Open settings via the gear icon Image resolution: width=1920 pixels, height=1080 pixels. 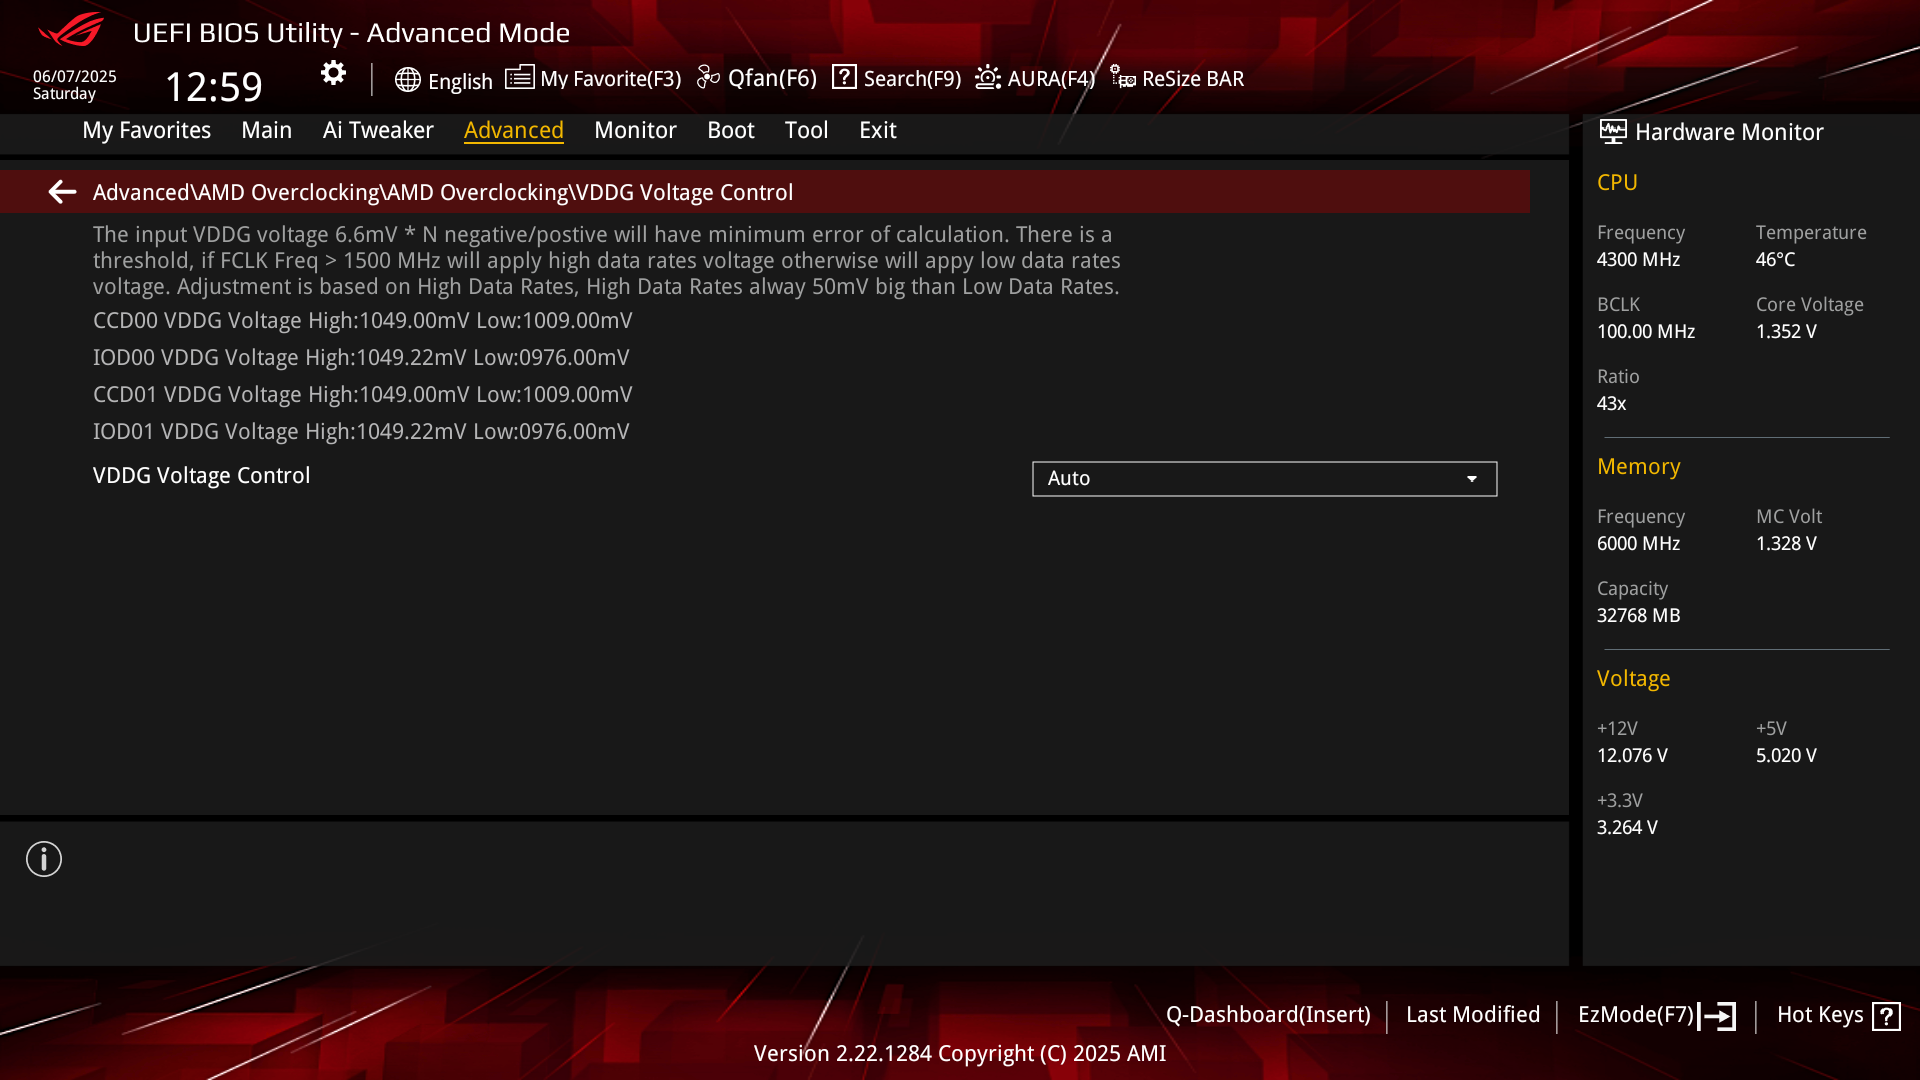[333, 73]
